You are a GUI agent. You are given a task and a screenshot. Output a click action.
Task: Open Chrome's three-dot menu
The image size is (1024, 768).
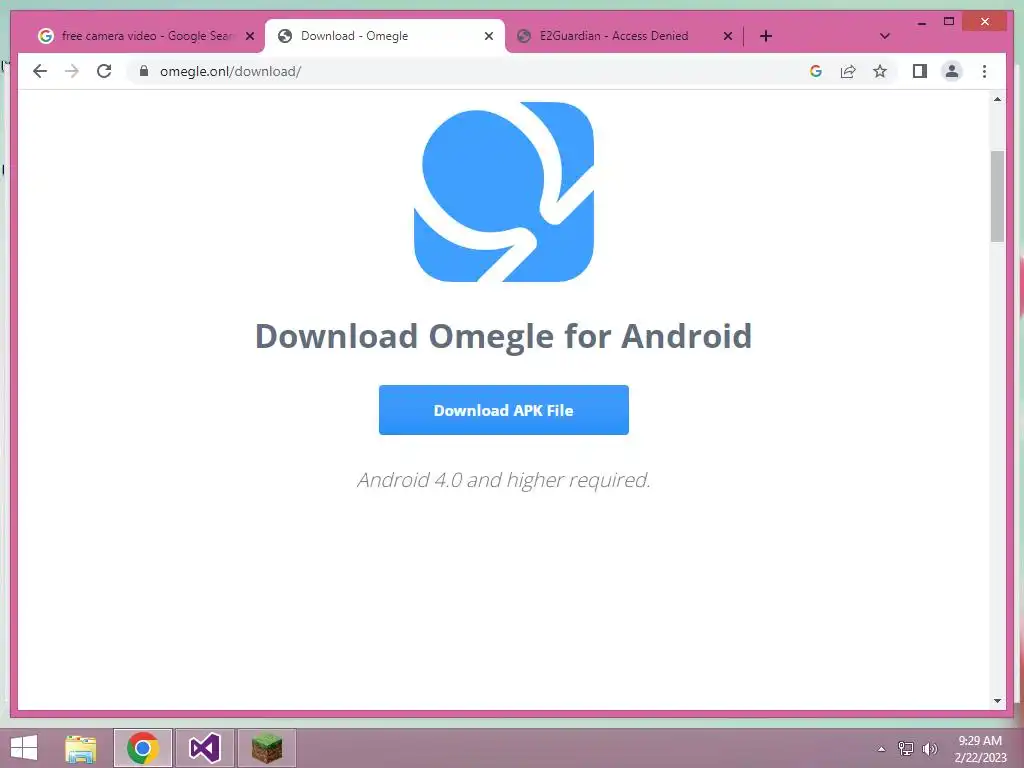[984, 71]
